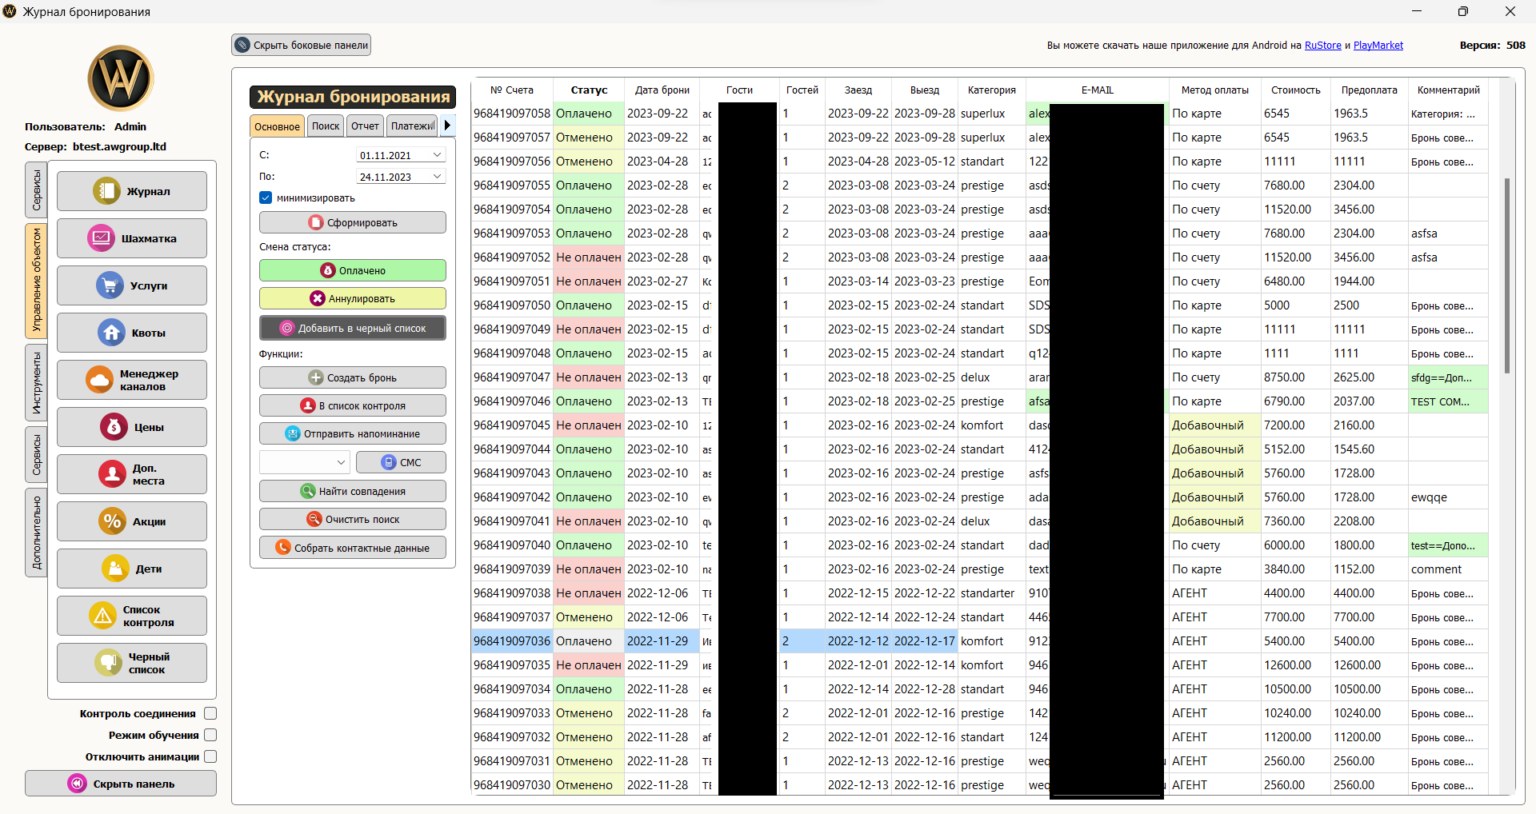Open the start date 01.11.2021 dropdown
The height and width of the screenshot is (814, 1536).
(x=437, y=155)
